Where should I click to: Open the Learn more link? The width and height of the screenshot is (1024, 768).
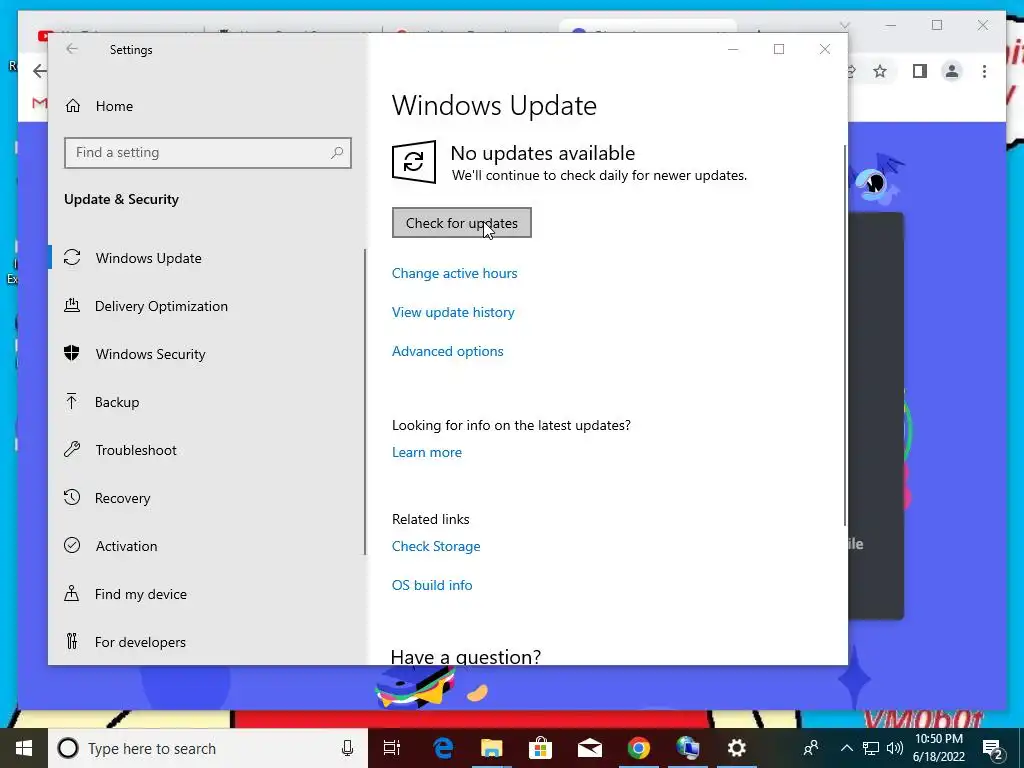coord(426,452)
